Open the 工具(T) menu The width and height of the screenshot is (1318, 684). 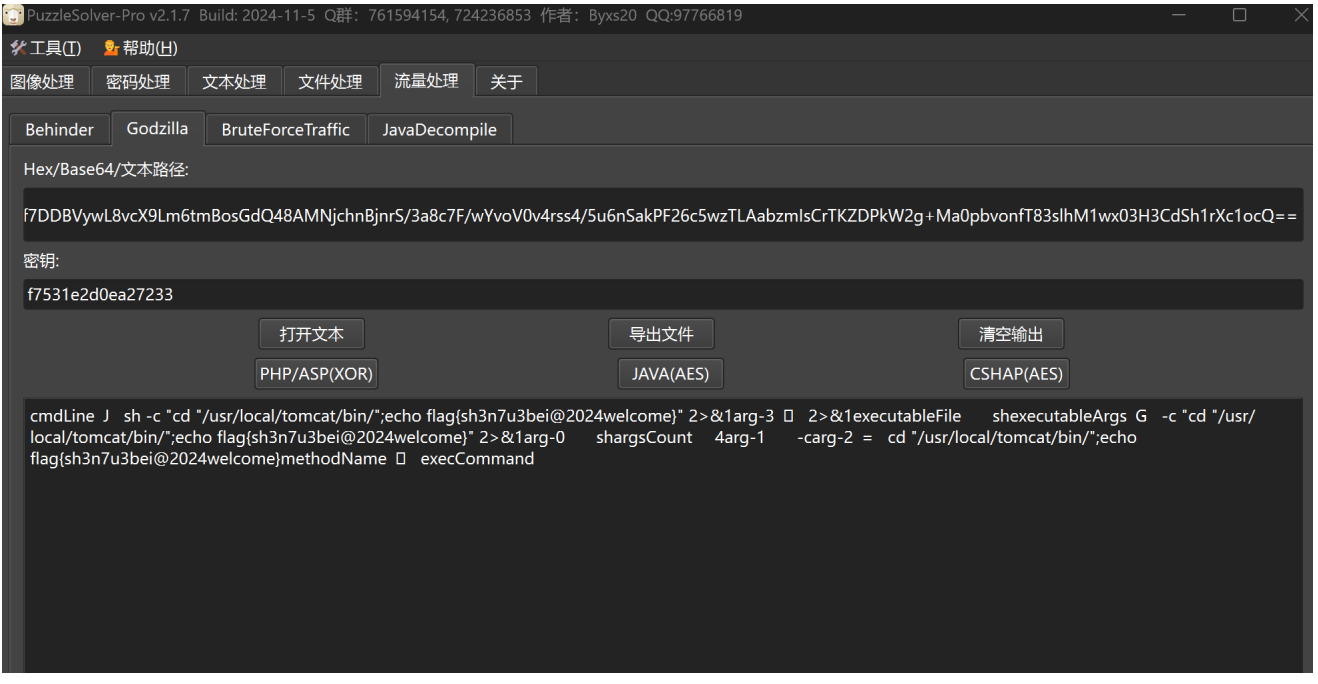(45, 49)
